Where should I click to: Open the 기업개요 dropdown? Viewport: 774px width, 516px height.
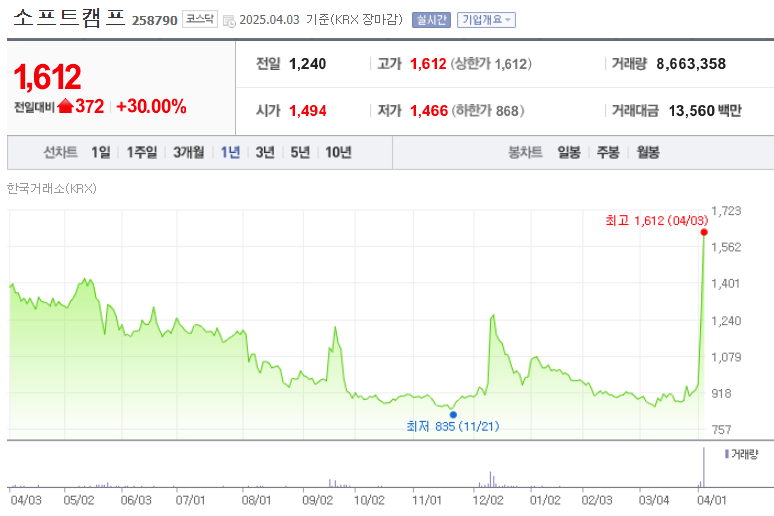click(x=486, y=20)
